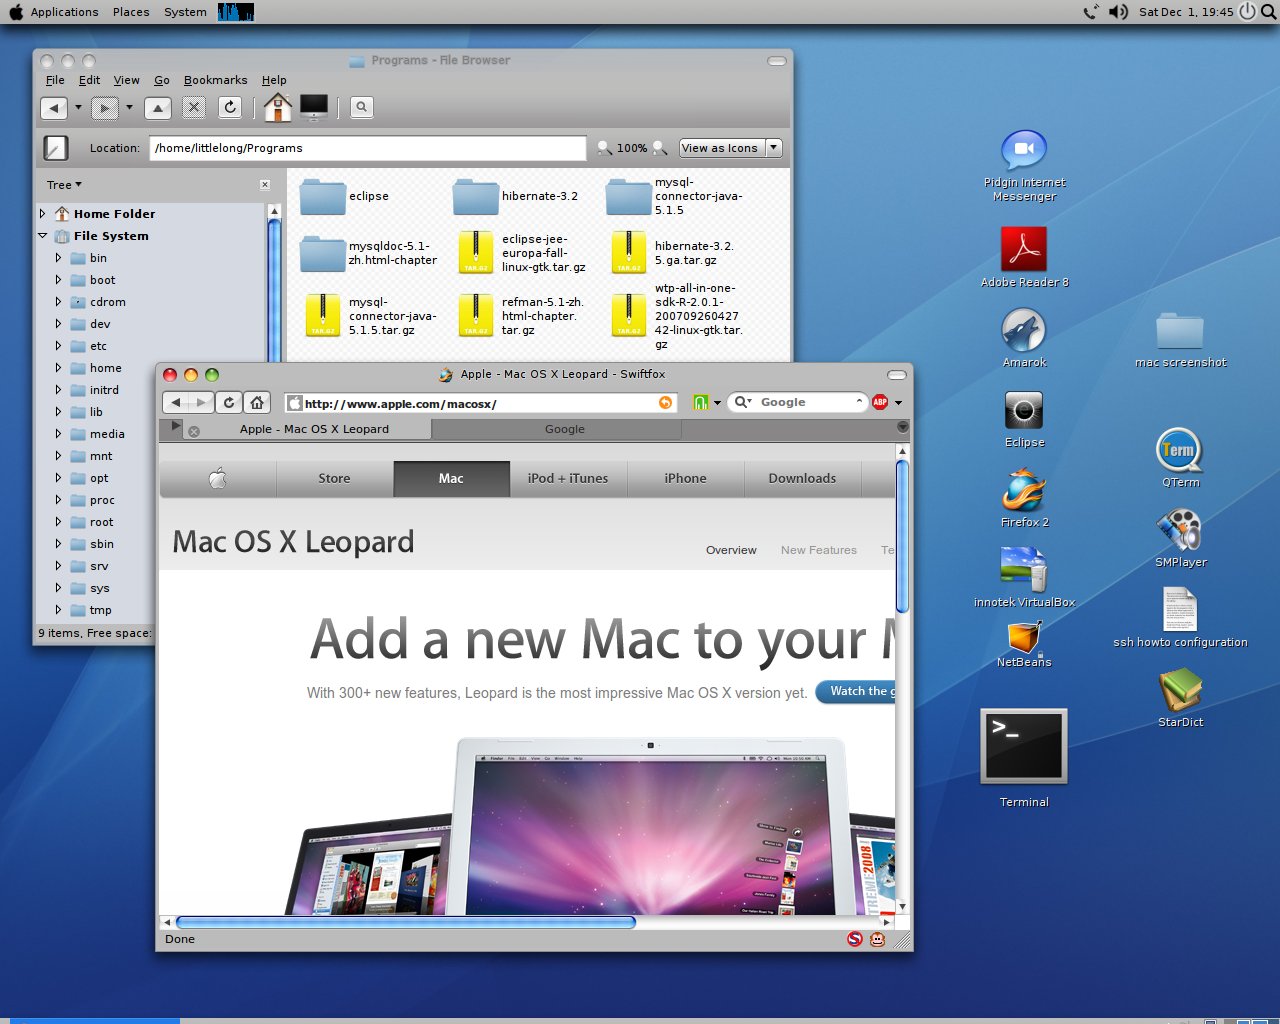Launch NetBeans desktop icon

coord(1024,637)
